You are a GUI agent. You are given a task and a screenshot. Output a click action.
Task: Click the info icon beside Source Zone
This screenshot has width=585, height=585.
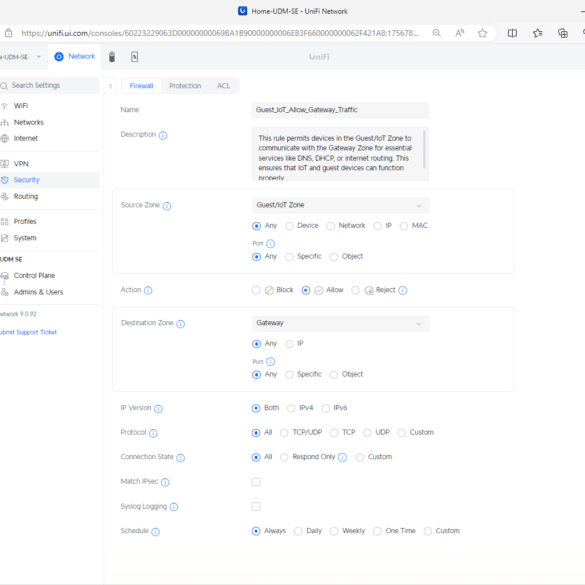167,206
